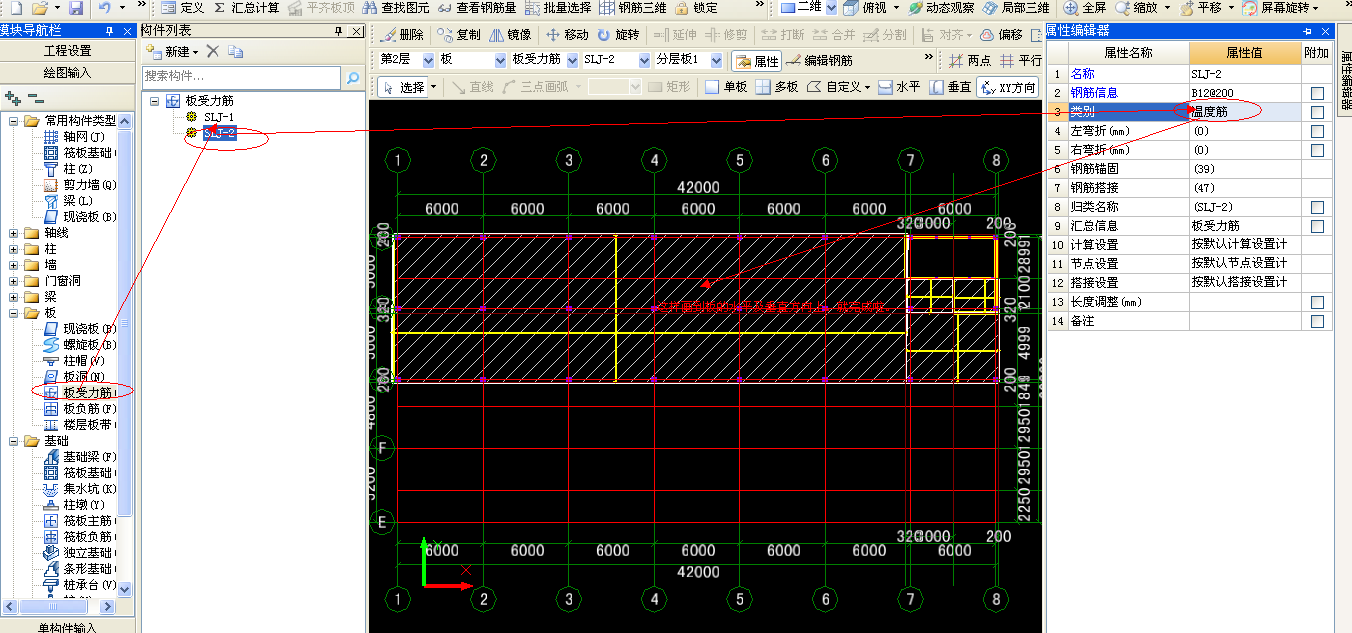Open the 绘图输入 tab

67,72
